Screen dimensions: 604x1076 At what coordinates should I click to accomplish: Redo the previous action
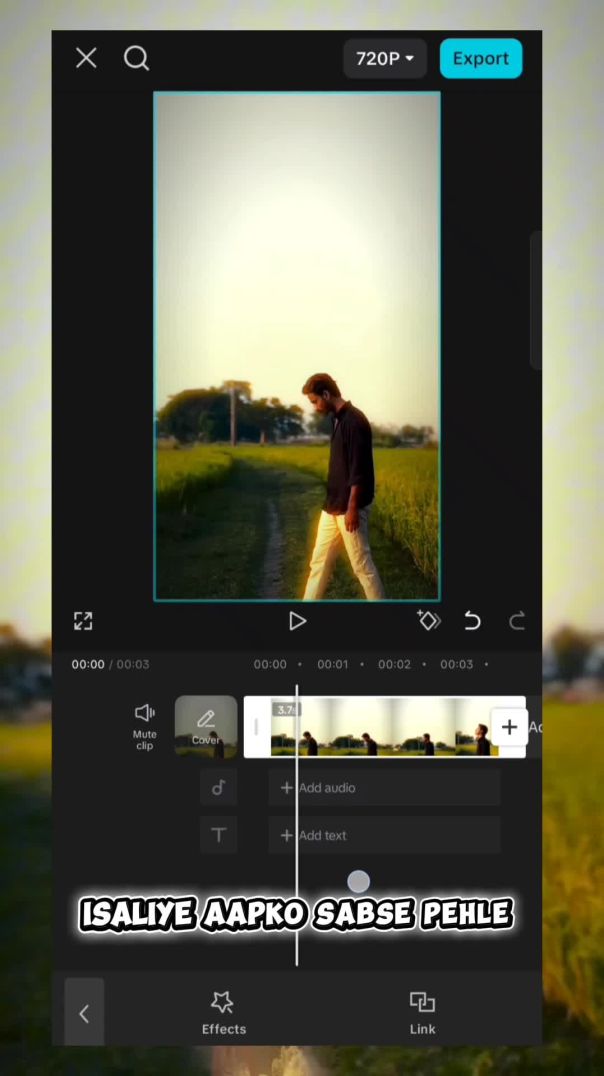517,621
